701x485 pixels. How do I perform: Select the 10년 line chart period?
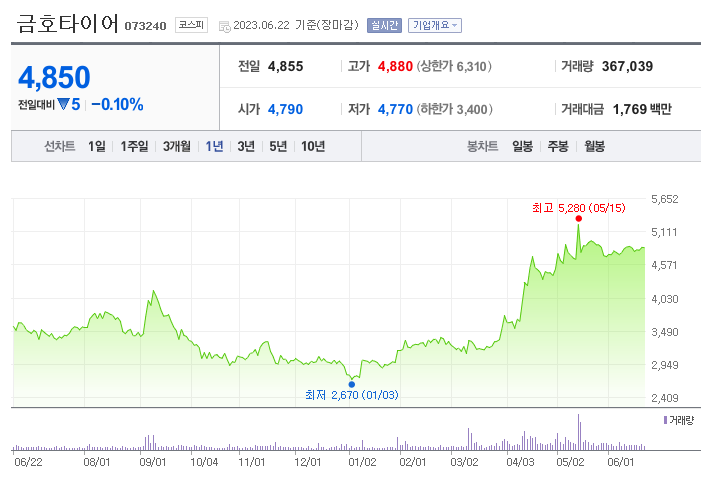313,146
